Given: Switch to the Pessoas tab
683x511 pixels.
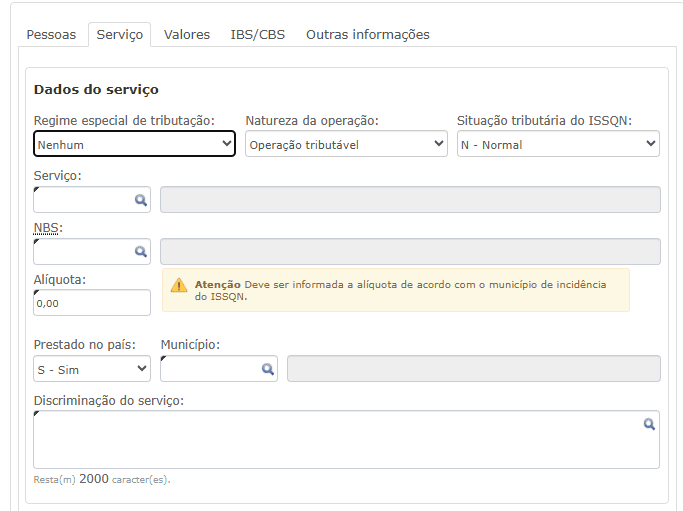Looking at the screenshot, I should click(x=51, y=34).
